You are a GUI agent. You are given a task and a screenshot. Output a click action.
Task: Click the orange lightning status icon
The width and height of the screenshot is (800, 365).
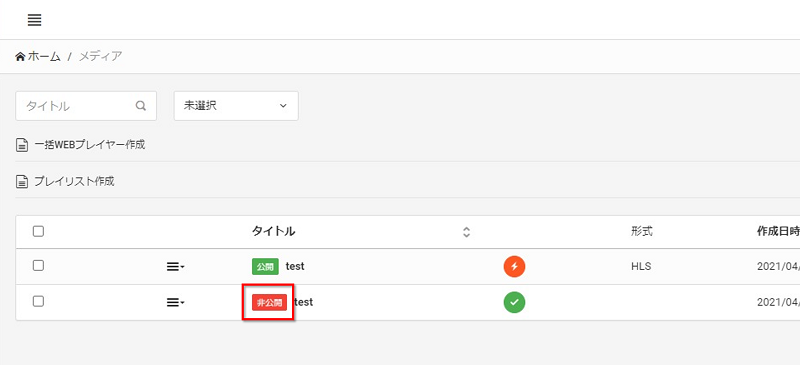tap(514, 266)
